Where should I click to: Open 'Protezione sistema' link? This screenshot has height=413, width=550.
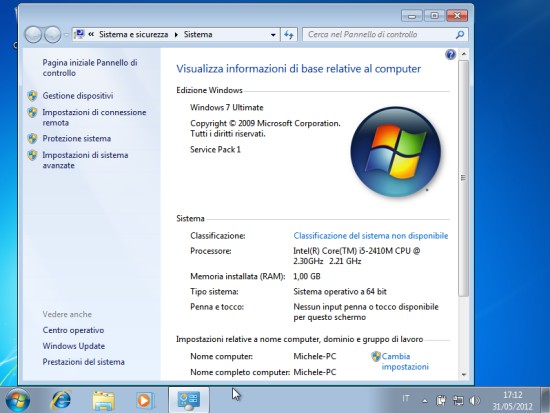[x=76, y=138]
